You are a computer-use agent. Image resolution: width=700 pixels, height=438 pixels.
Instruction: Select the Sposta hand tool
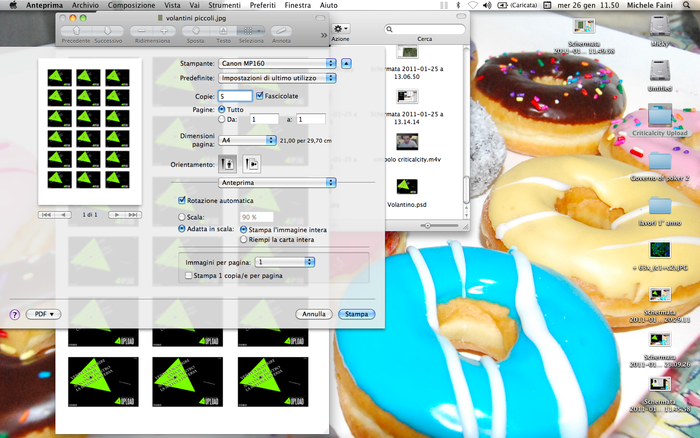tap(196, 31)
